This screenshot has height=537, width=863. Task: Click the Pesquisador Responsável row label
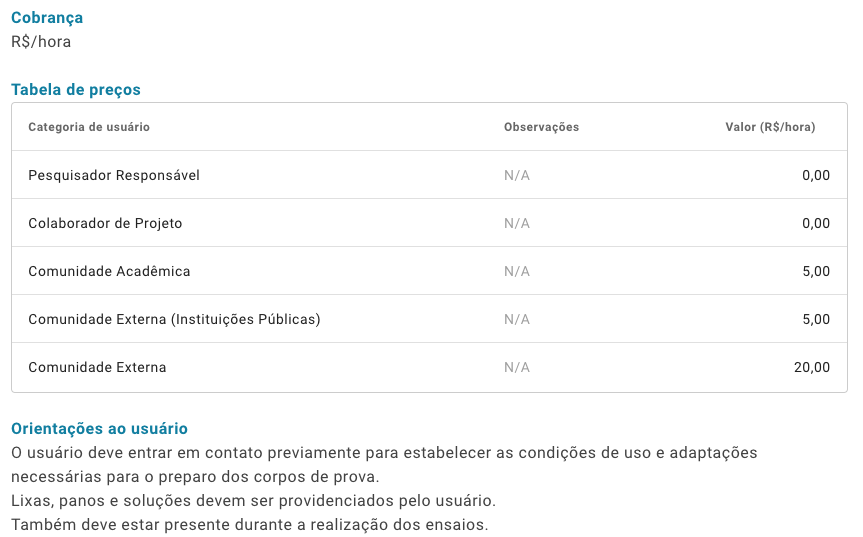click(114, 176)
